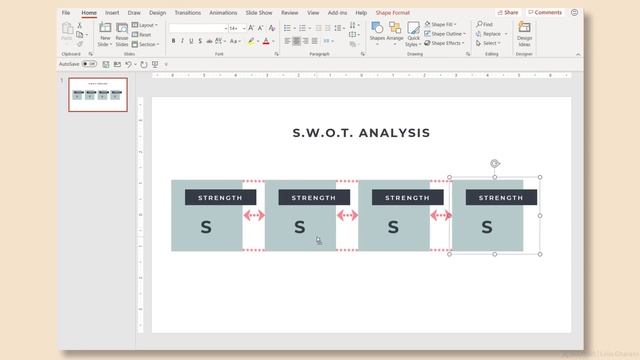
Task: Toggle the AutoSave switch
Action: click(x=89, y=64)
